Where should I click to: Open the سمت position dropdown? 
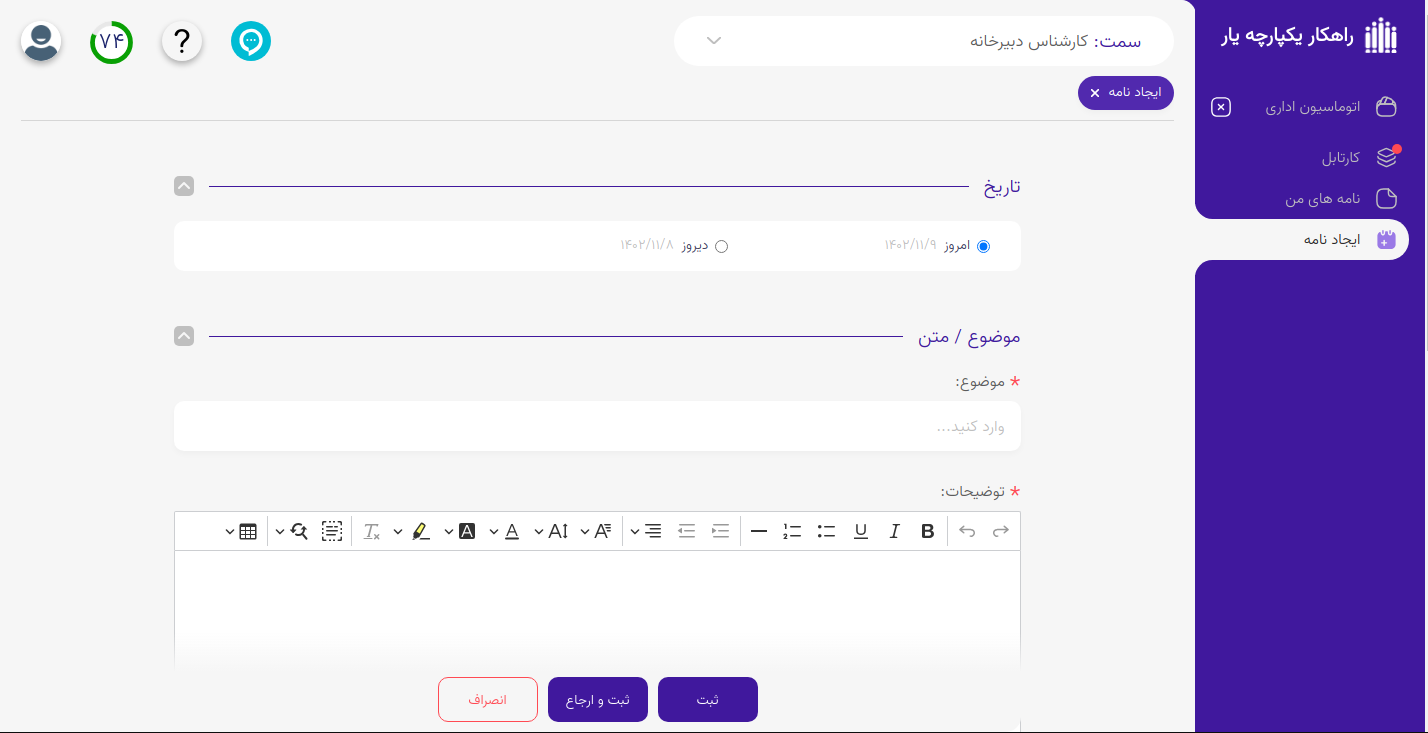tap(924, 41)
